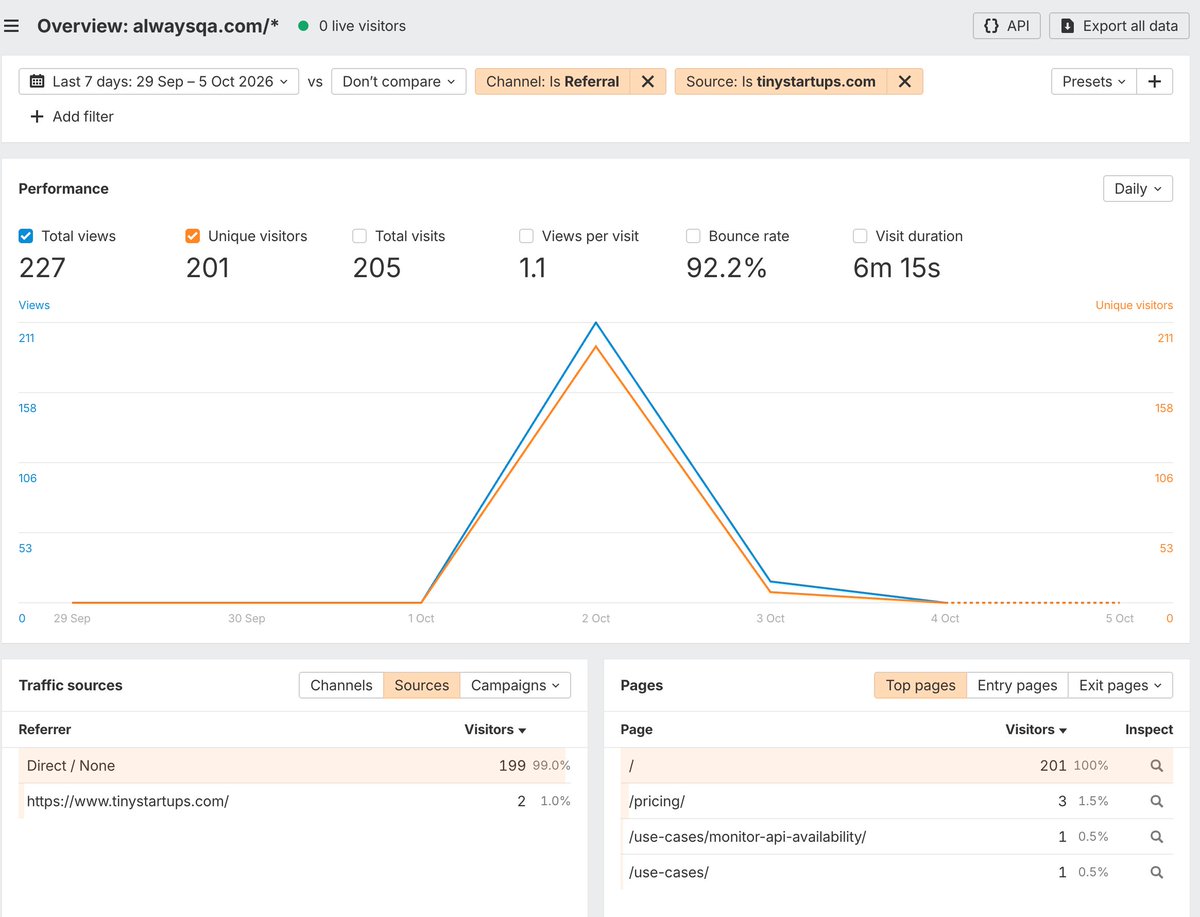The width and height of the screenshot is (1200, 917).
Task: Enable the Total visits checkbox
Action: [x=360, y=236]
